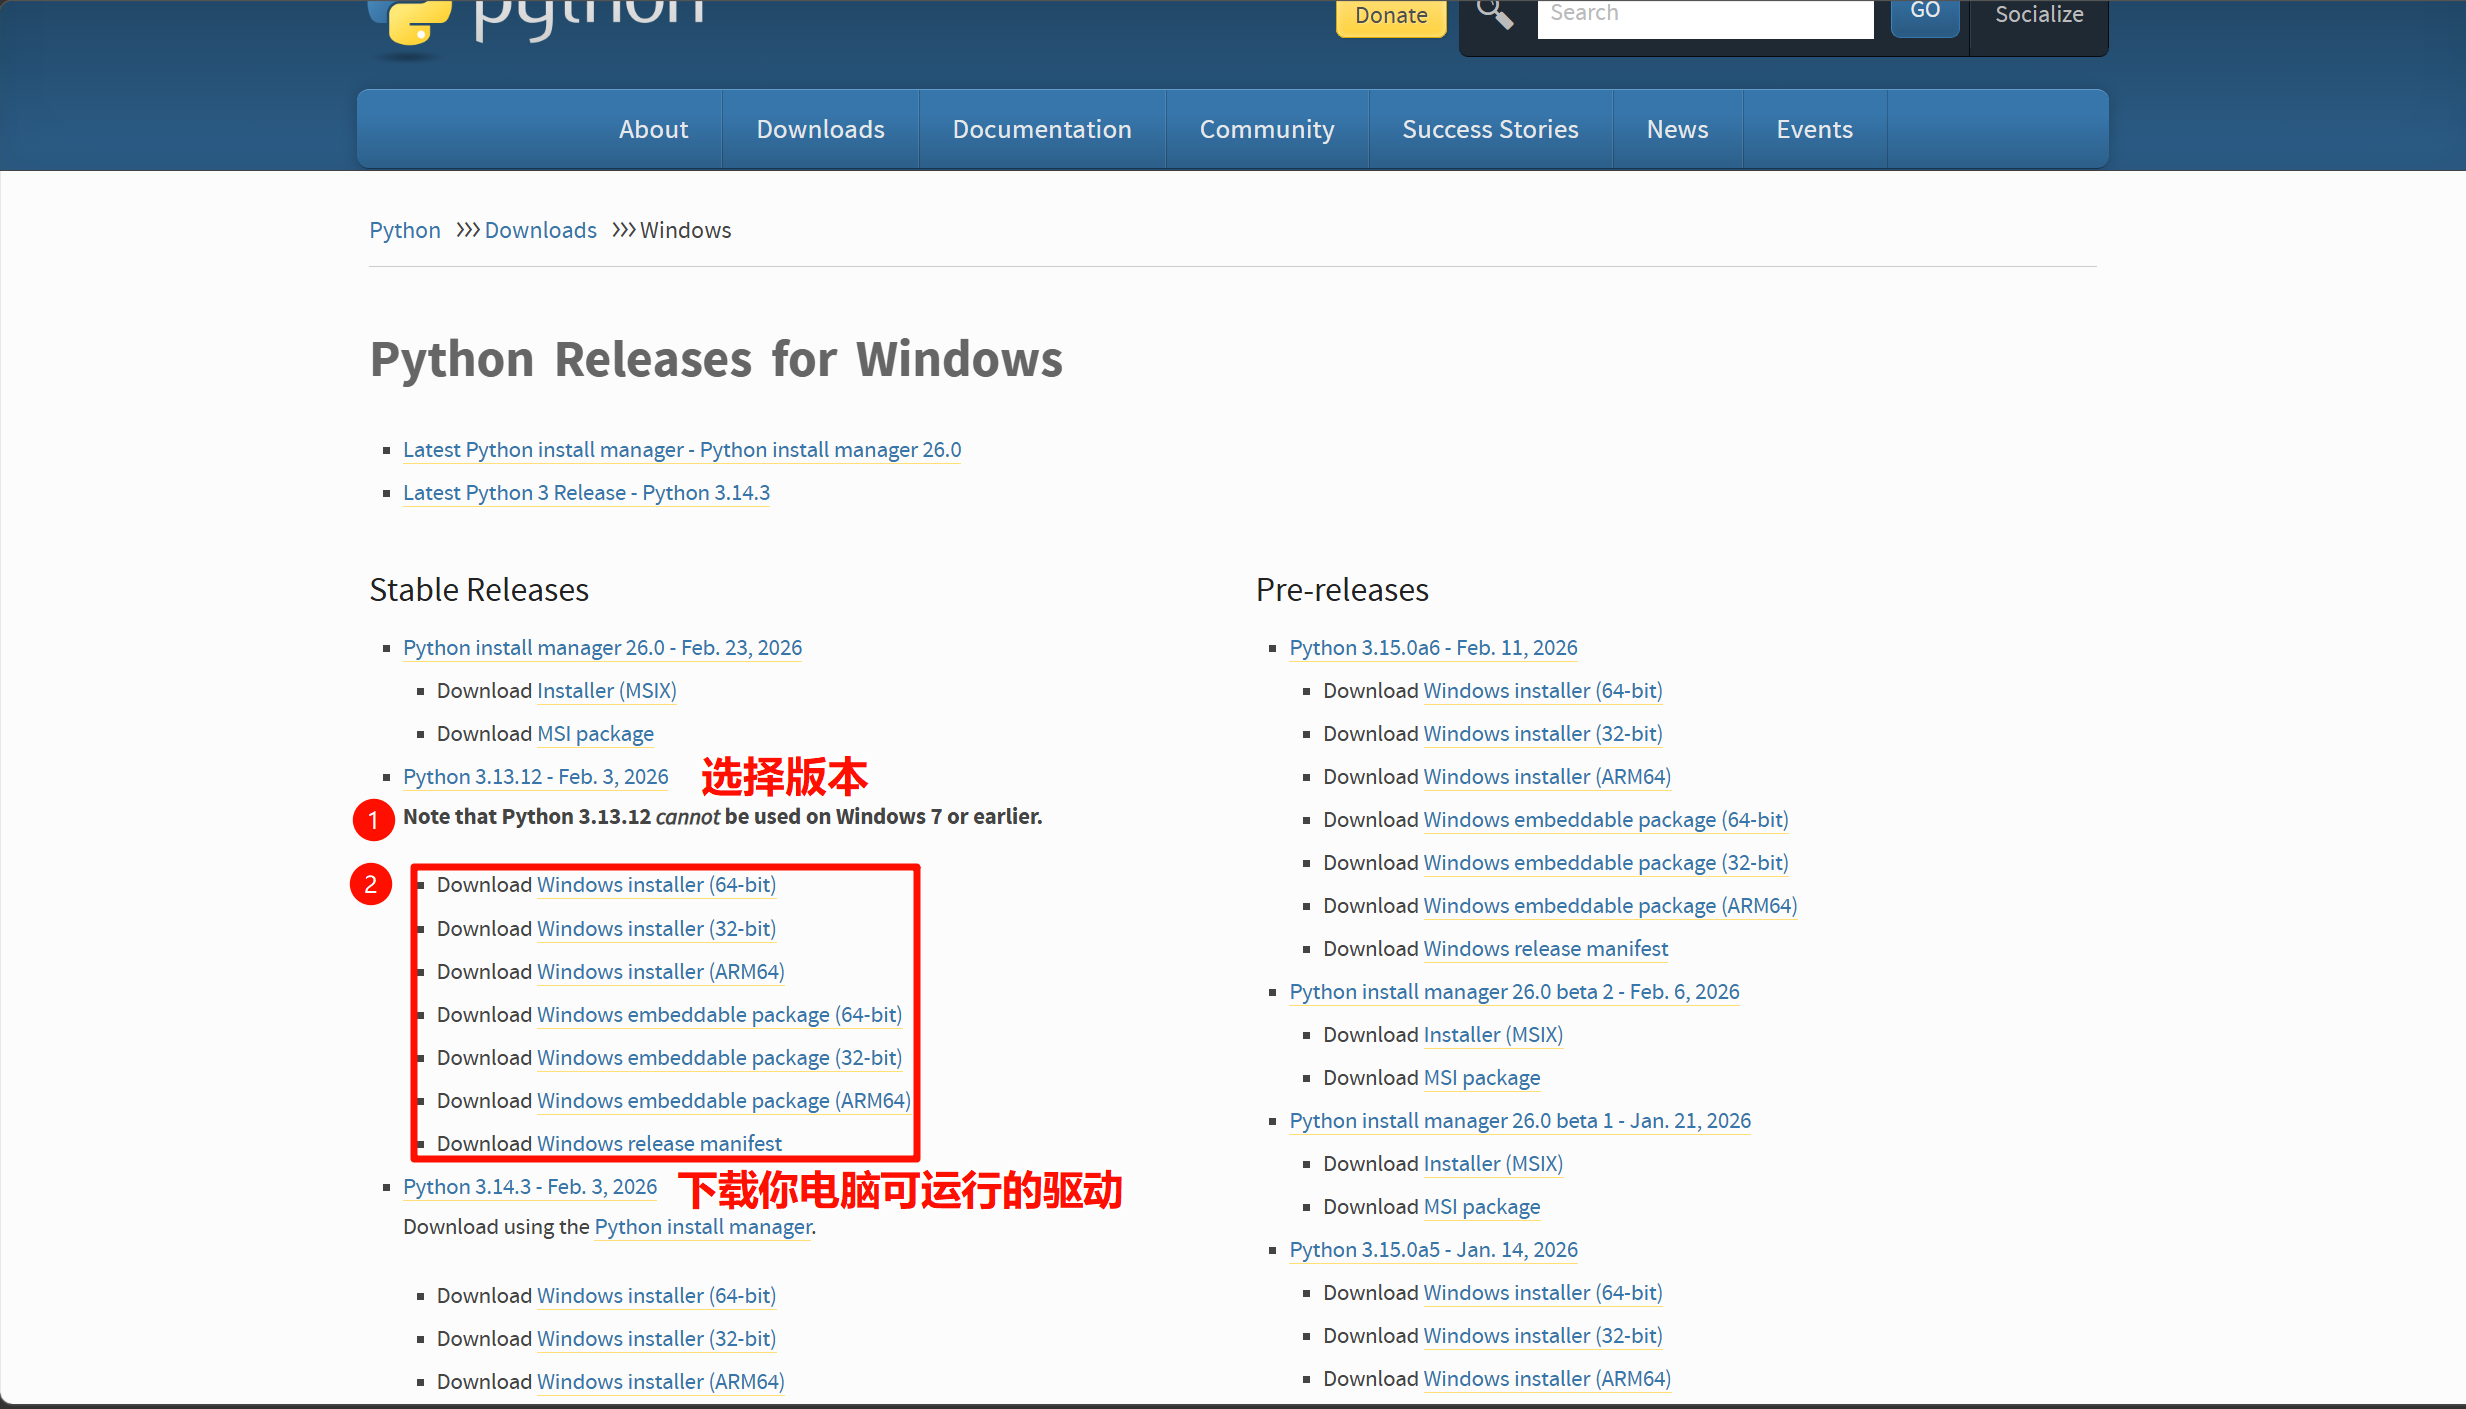Open Python 3.15.0a5 pre-release link
Screen dimensions: 2466x1409
pyautogui.click(x=1433, y=1250)
